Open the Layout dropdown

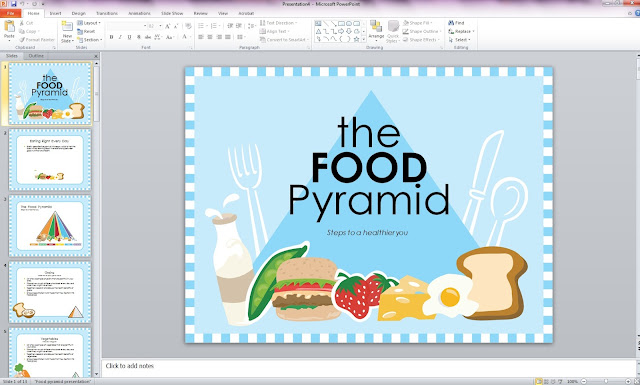pyautogui.click(x=89, y=23)
